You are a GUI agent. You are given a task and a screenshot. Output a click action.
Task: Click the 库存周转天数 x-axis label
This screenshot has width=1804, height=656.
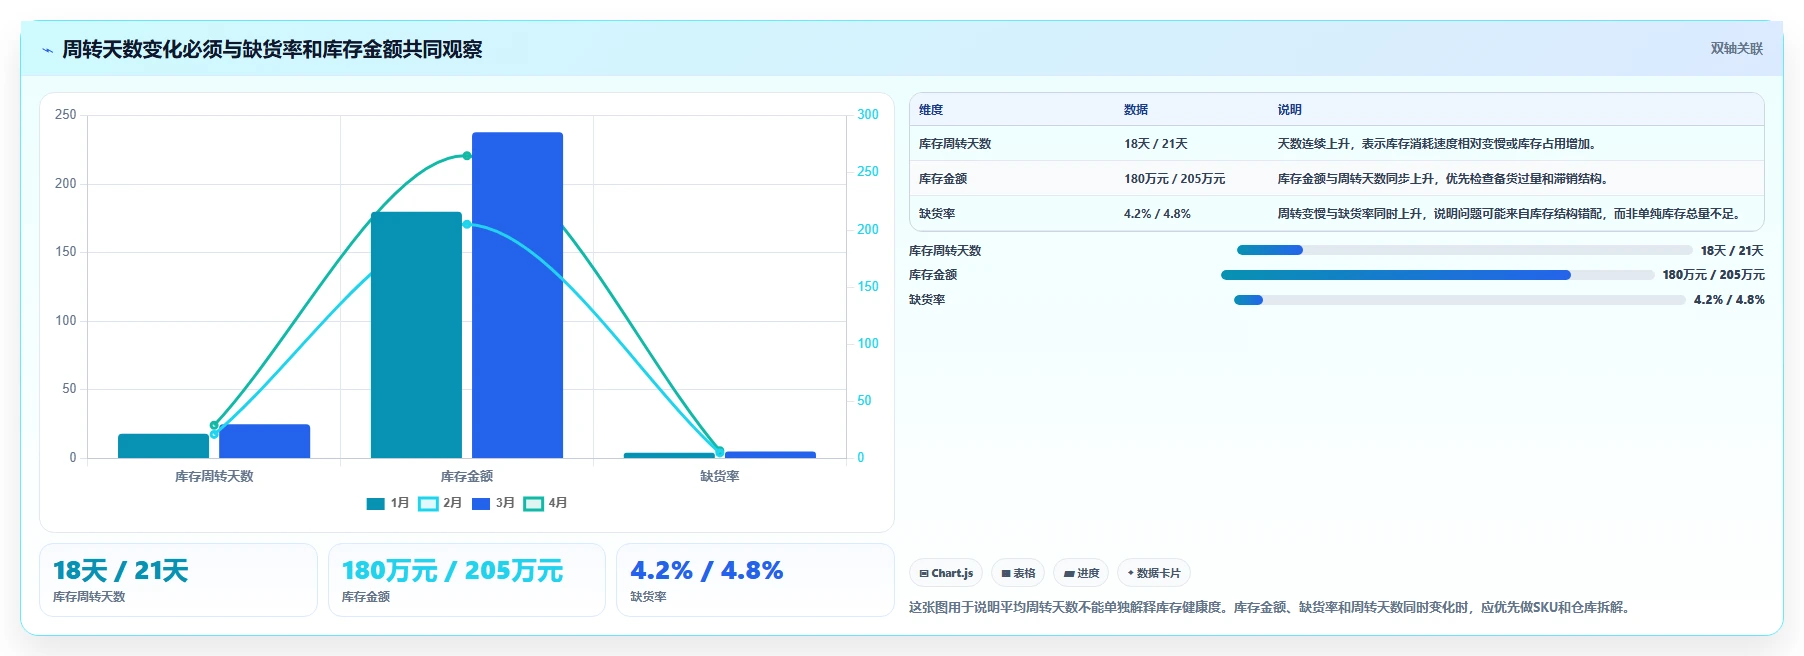[214, 476]
